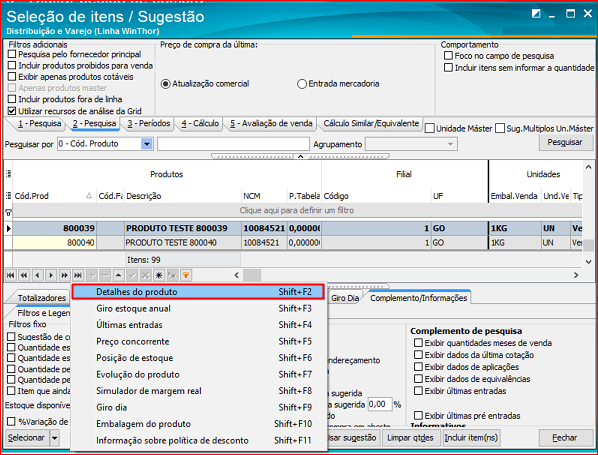Viewport: 598px width, 455px height.
Task: Select Atualização comercial radio button
Action: (165, 84)
